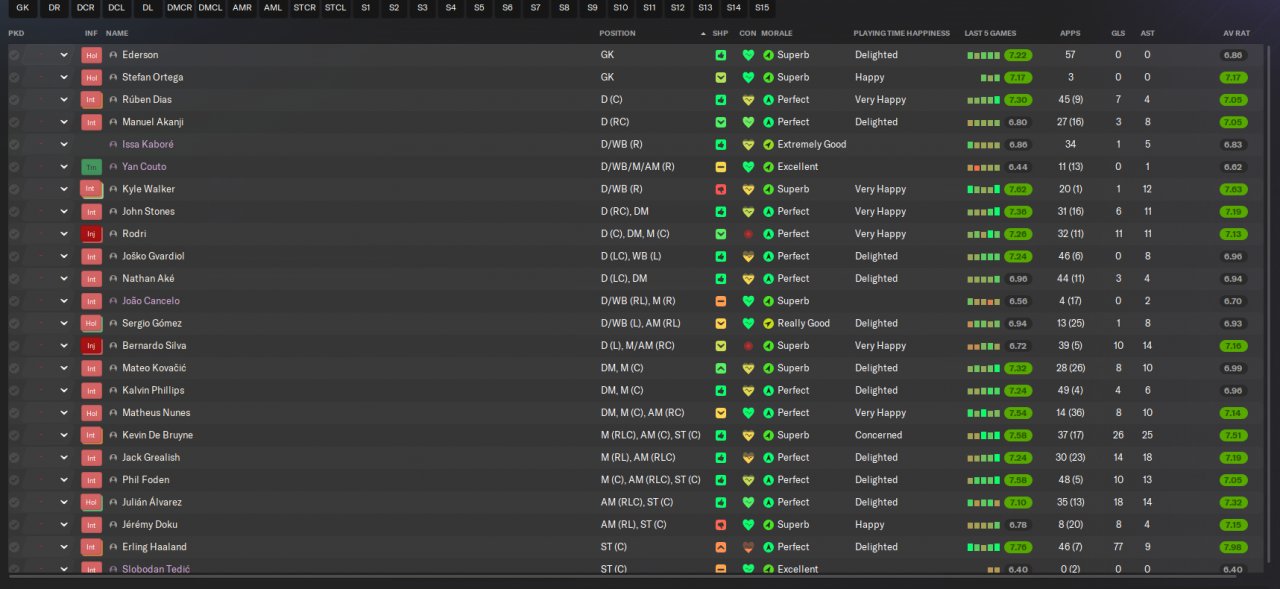Sort by the MORALE column header
This screenshot has height=589, width=1280.
[x=777, y=33]
